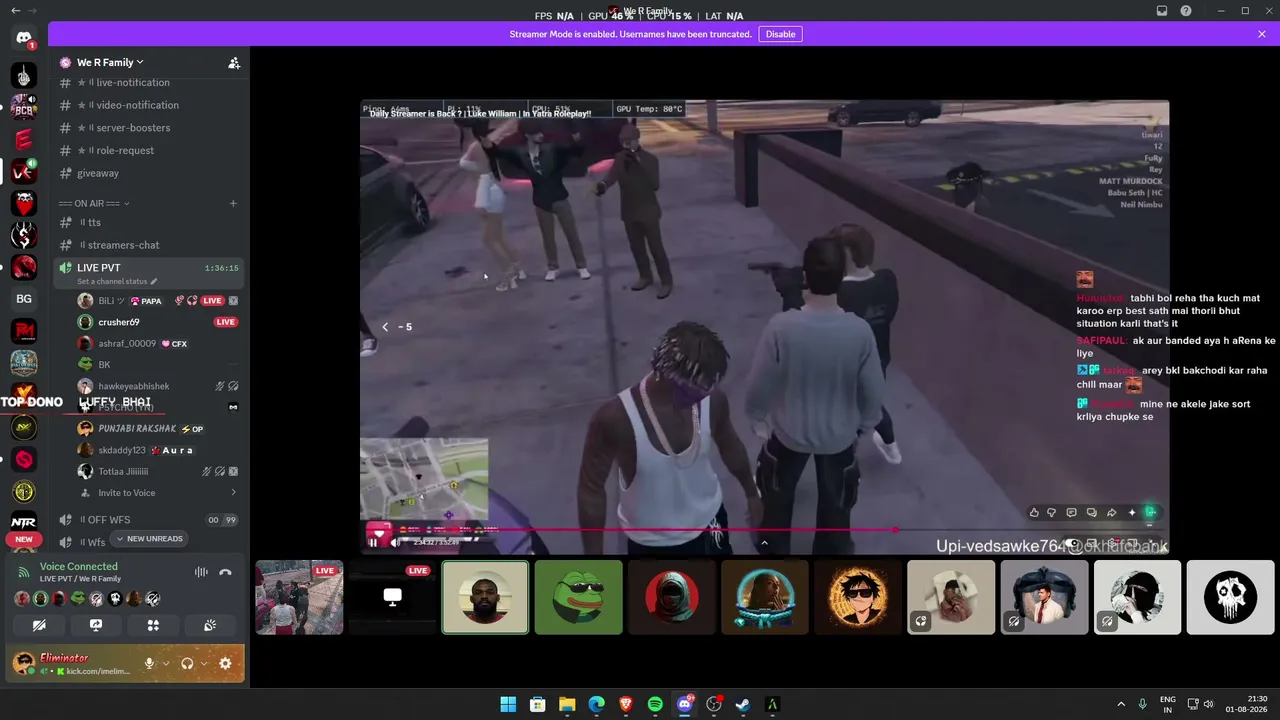Image resolution: width=1280 pixels, height=720 pixels.
Task: Open the first live stream thumbnail
Action: click(x=299, y=597)
